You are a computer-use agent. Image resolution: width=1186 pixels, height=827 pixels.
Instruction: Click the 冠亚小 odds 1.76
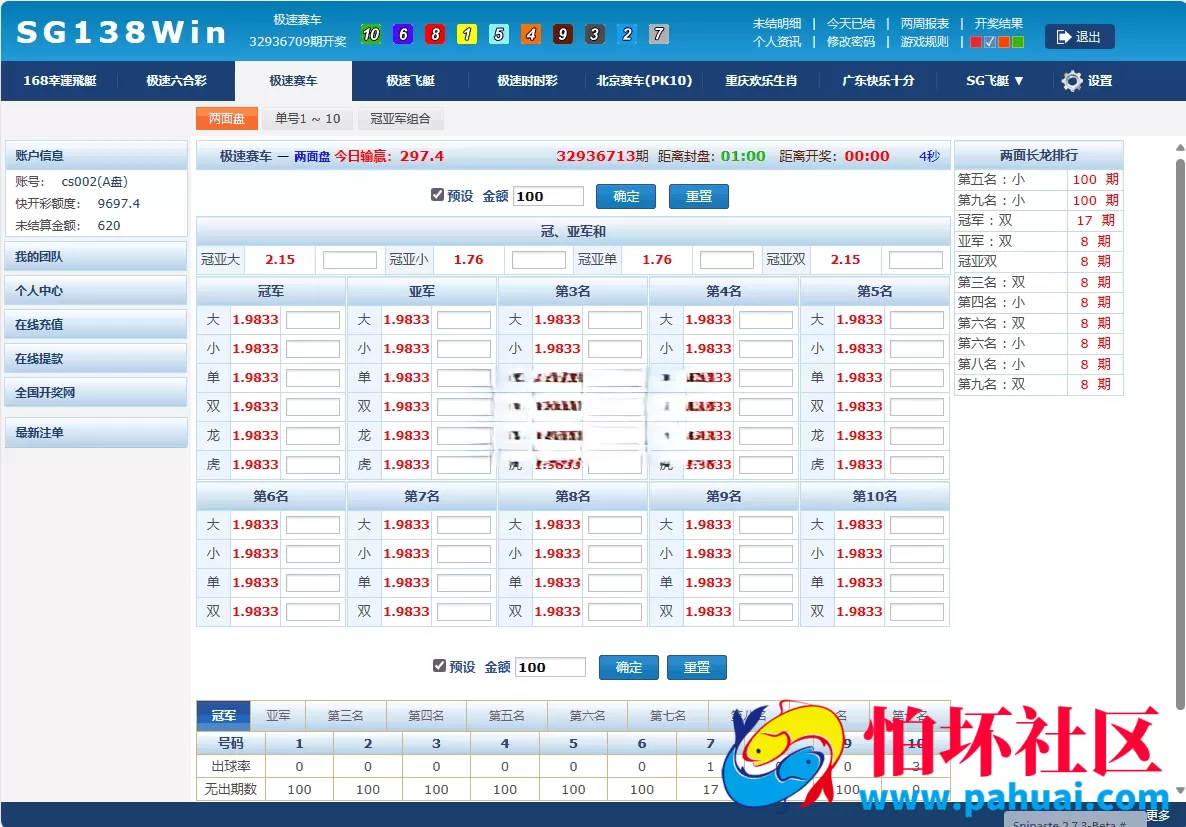[x=468, y=260]
